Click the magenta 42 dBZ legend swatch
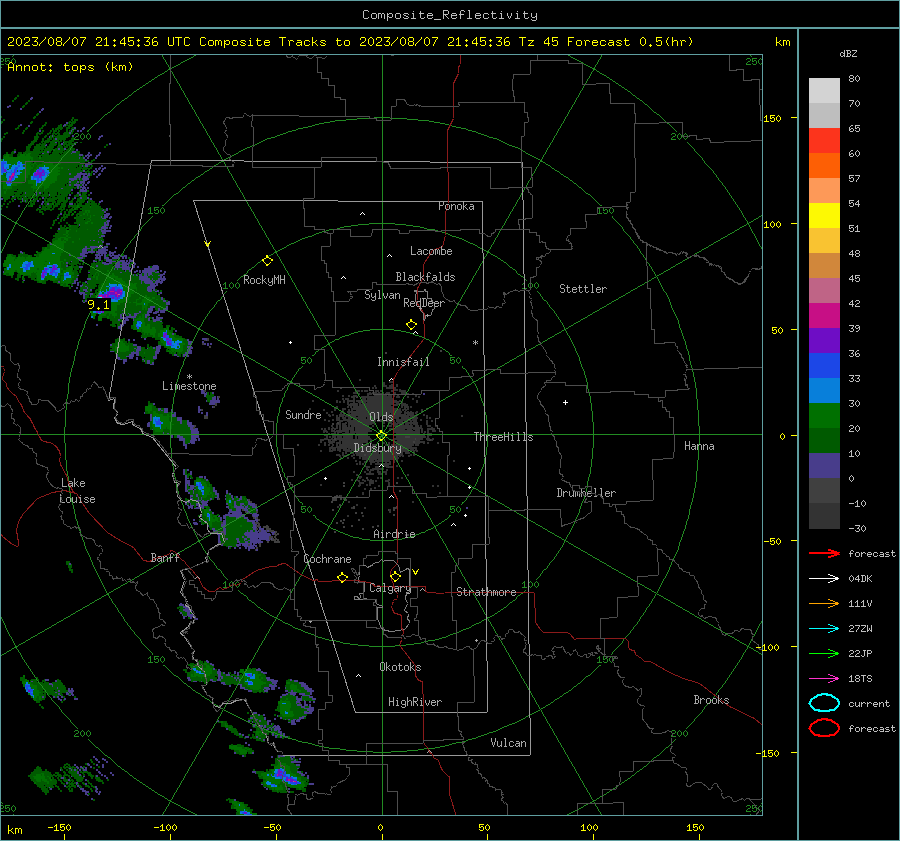900x841 pixels. point(824,315)
